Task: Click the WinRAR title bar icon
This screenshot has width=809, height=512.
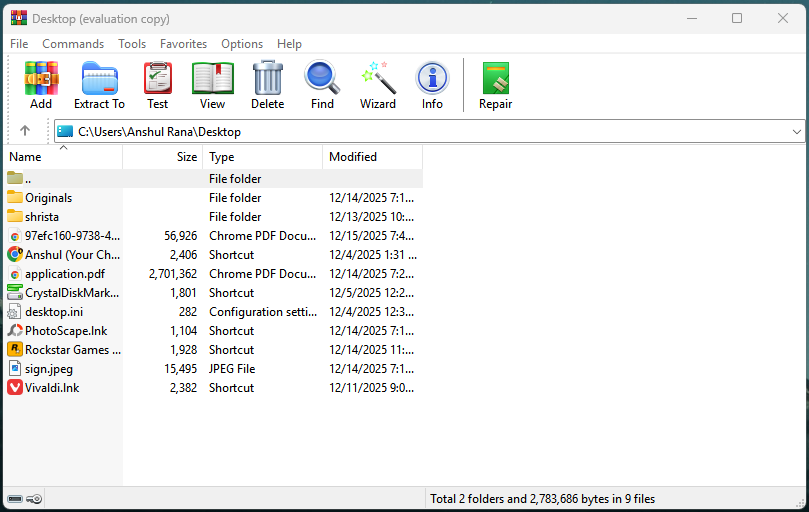Action: click(19, 19)
